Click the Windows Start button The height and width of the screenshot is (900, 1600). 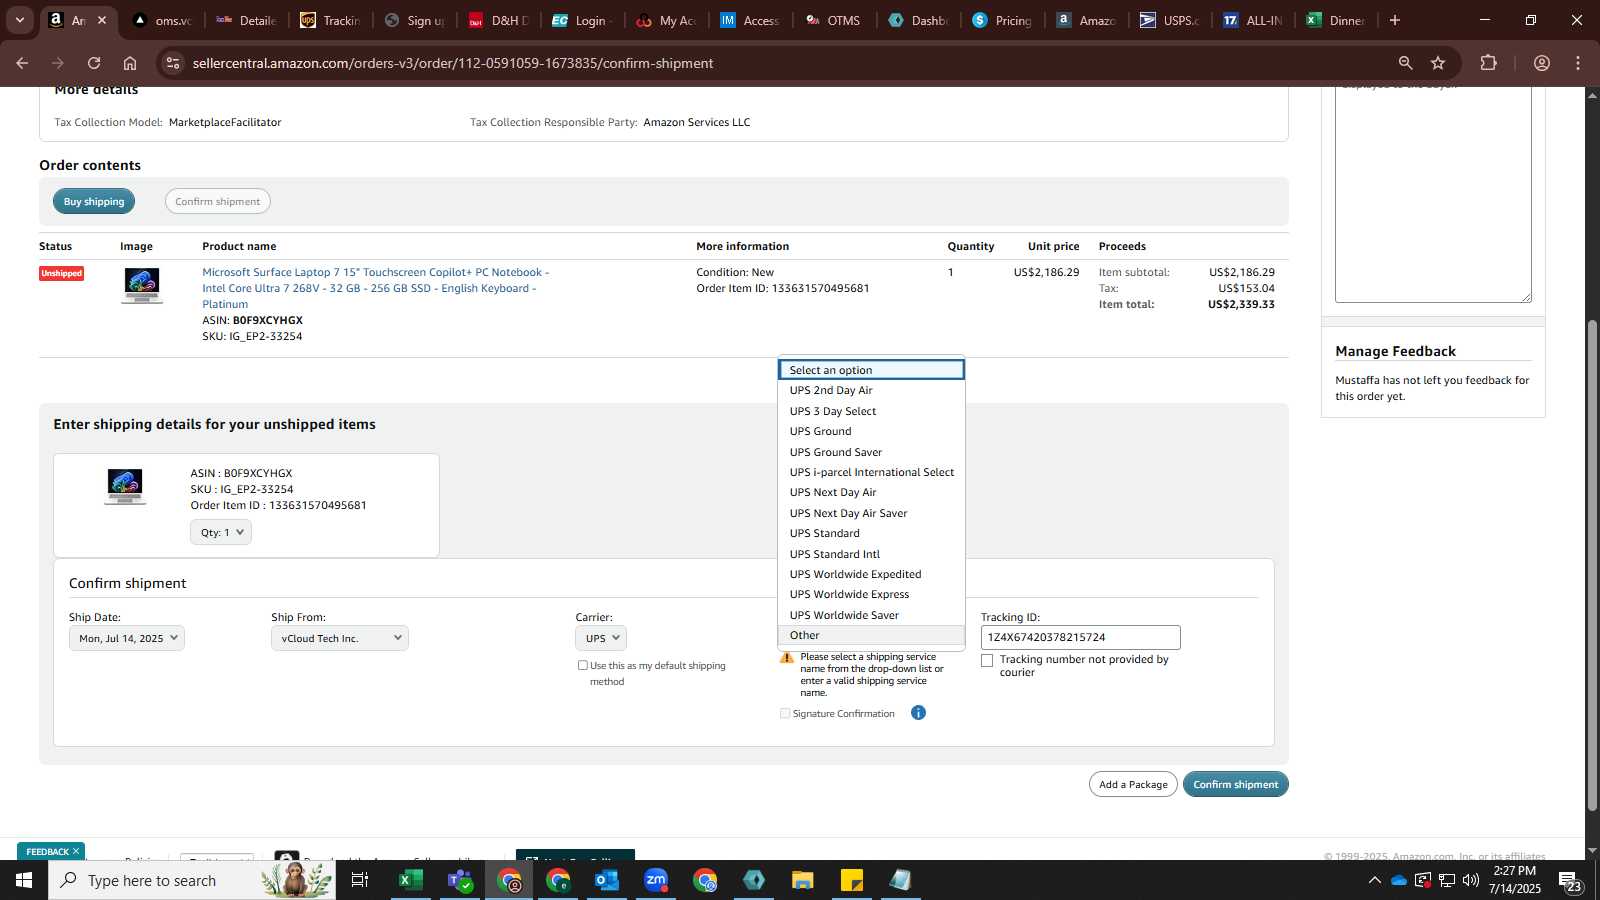(x=24, y=880)
